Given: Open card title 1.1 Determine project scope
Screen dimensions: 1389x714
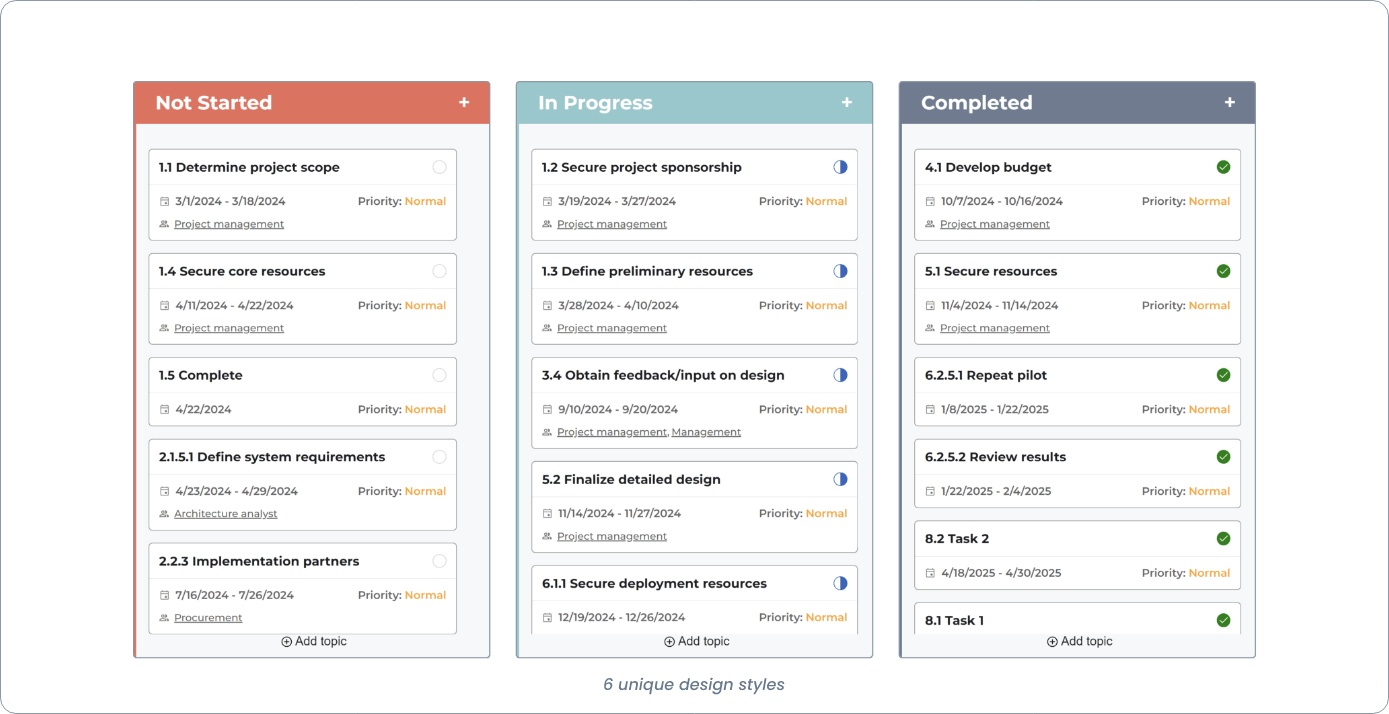Looking at the screenshot, I should pyautogui.click(x=249, y=167).
